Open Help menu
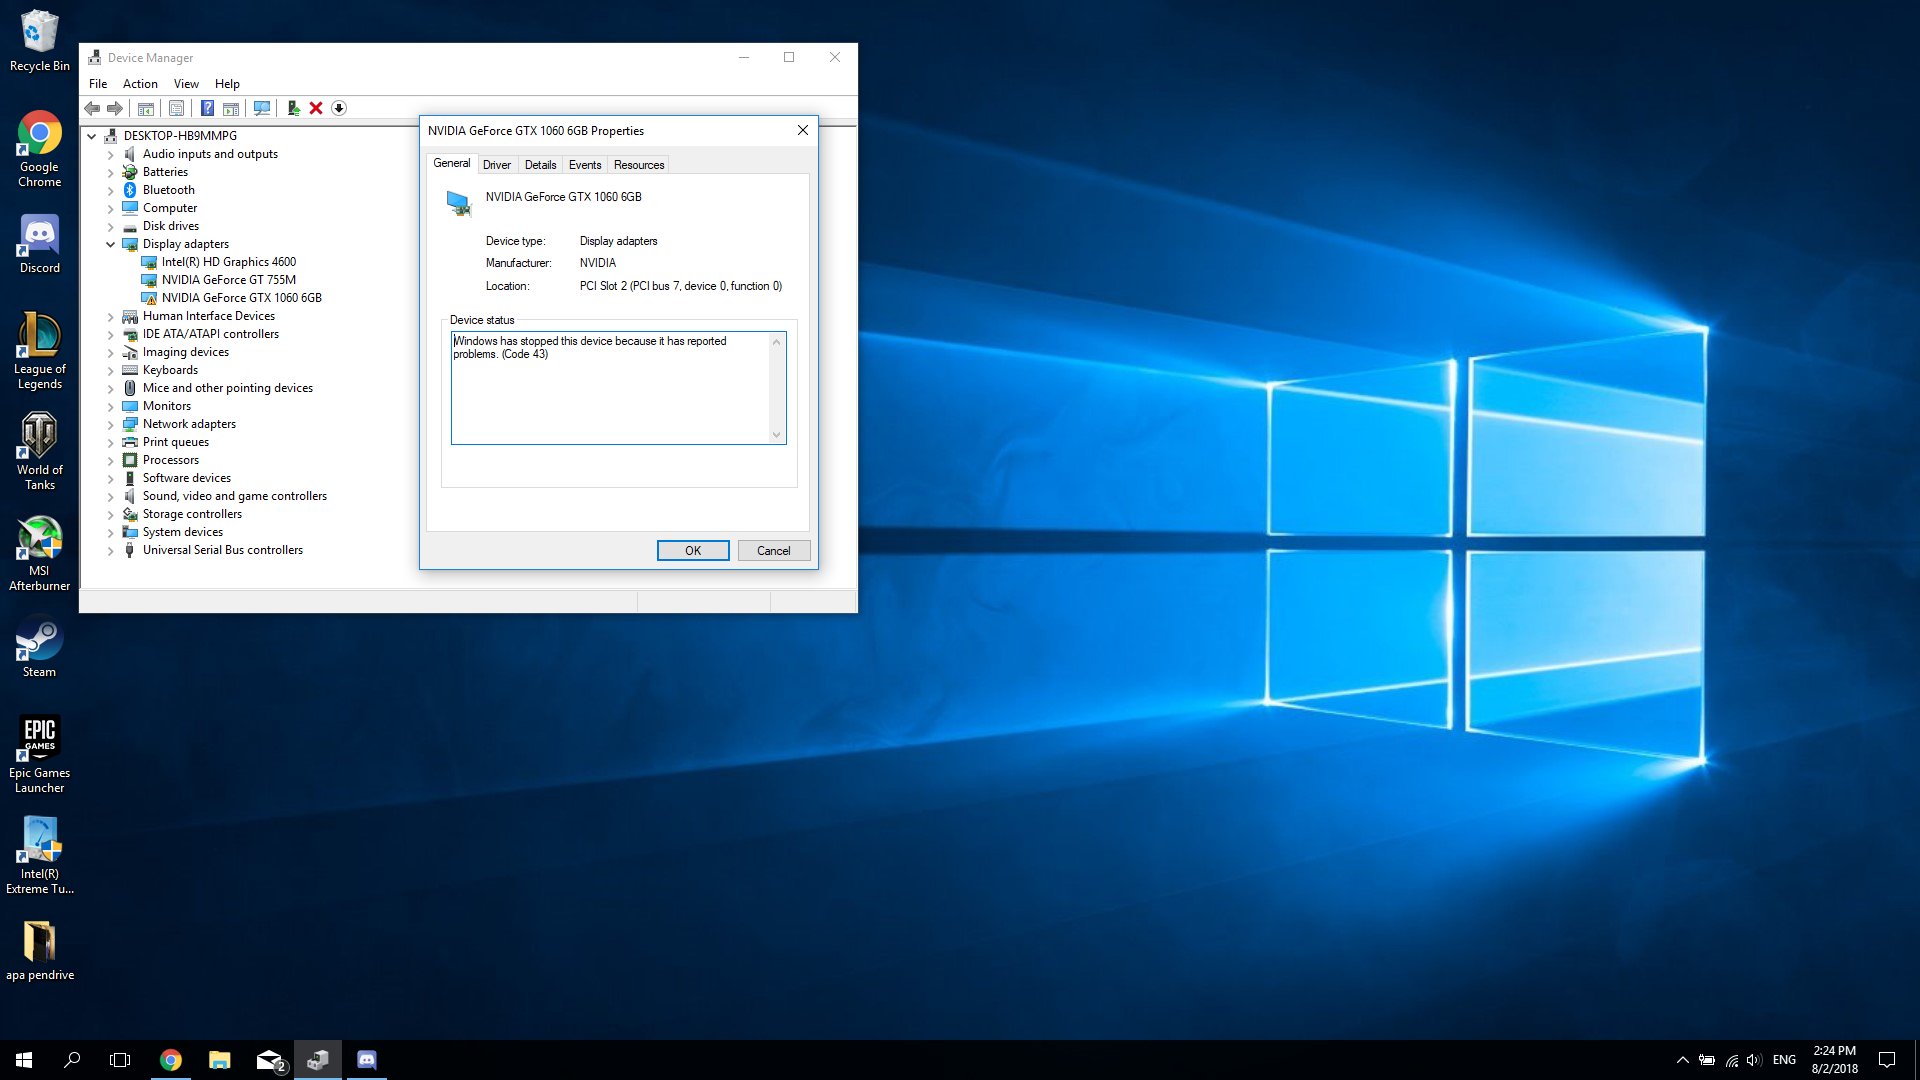Image resolution: width=1920 pixels, height=1080 pixels. pos(227,84)
